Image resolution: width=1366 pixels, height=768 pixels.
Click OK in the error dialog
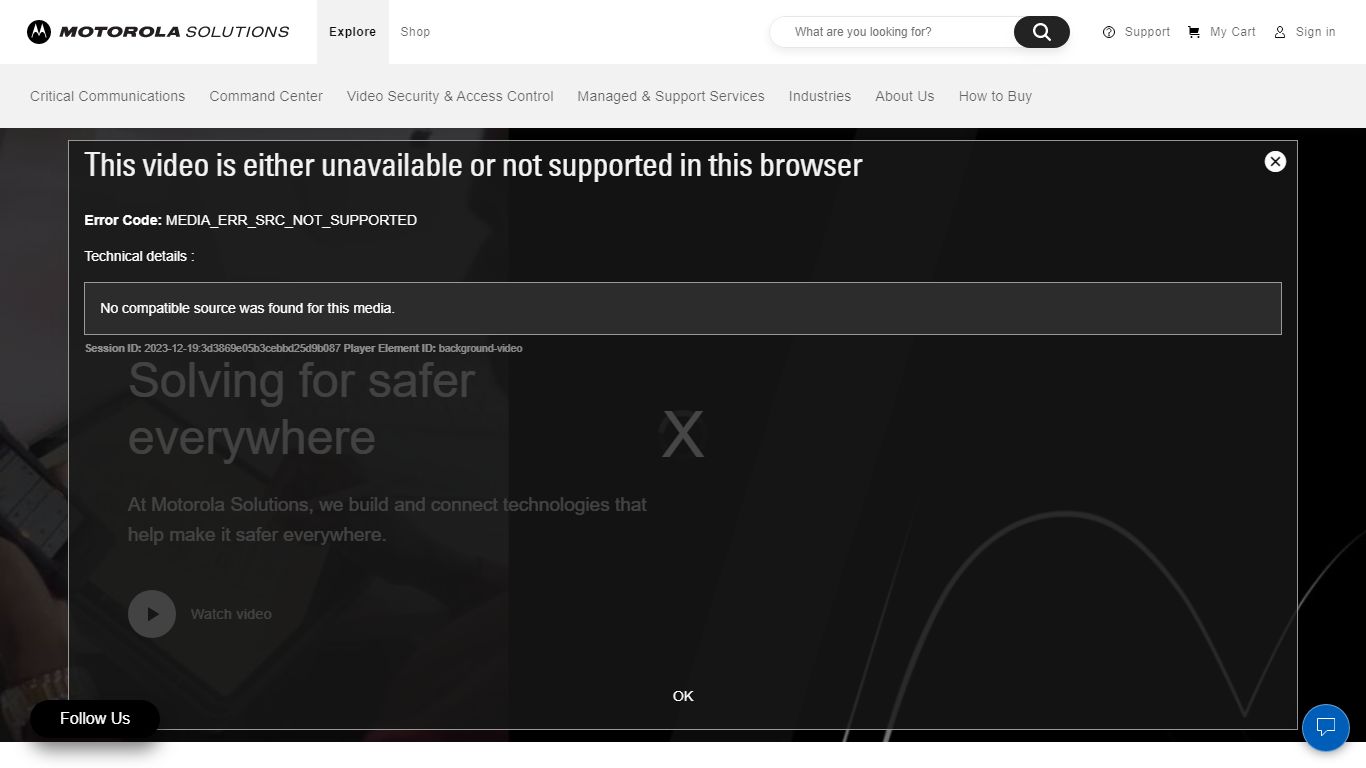pos(683,696)
